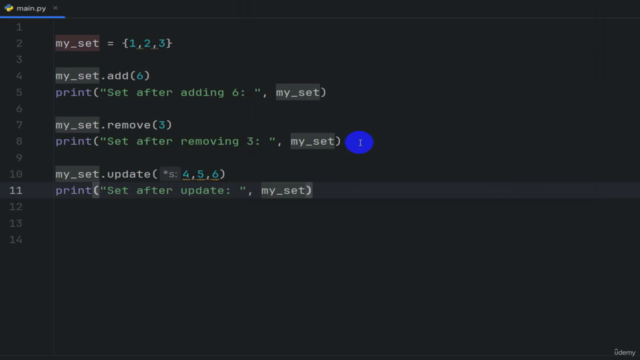Click the "Set after adding 6: " string
The image size is (640, 360).
pyautogui.click(x=180, y=93)
